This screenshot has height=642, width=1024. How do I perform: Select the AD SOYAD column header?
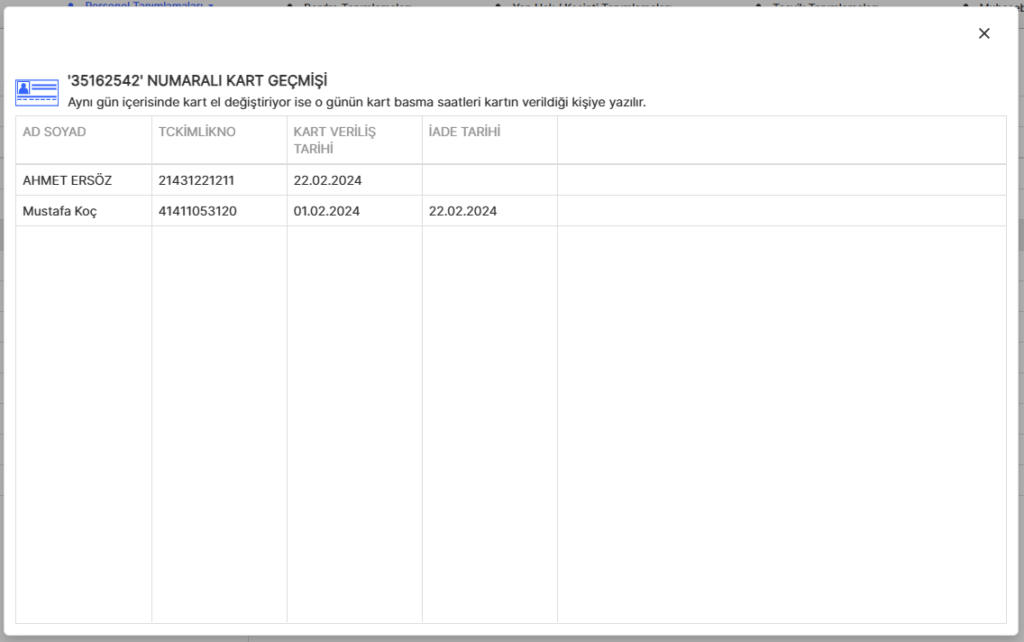[x=54, y=132]
